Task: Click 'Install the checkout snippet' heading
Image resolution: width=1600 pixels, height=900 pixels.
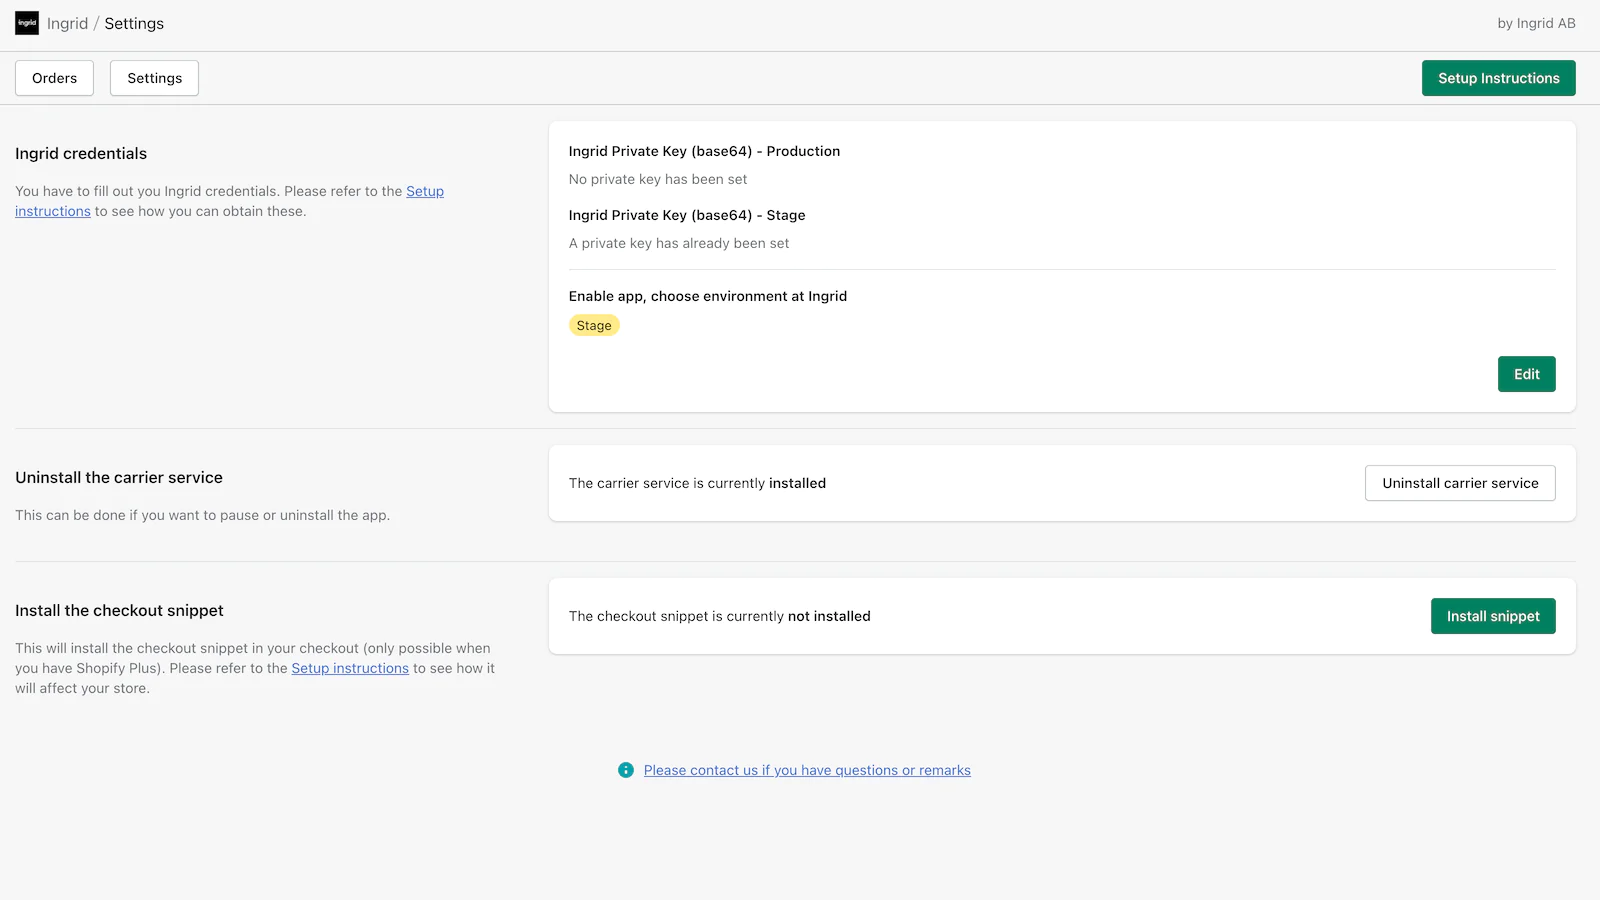Action: (119, 610)
